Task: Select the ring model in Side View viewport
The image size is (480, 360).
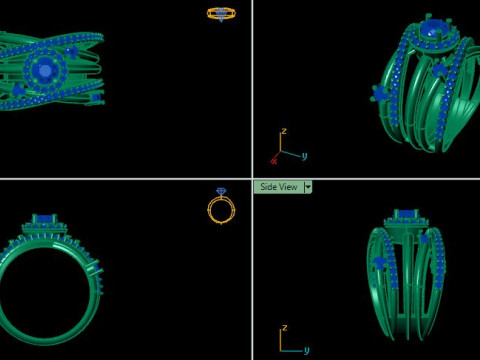Action: pyautogui.click(x=407, y=275)
